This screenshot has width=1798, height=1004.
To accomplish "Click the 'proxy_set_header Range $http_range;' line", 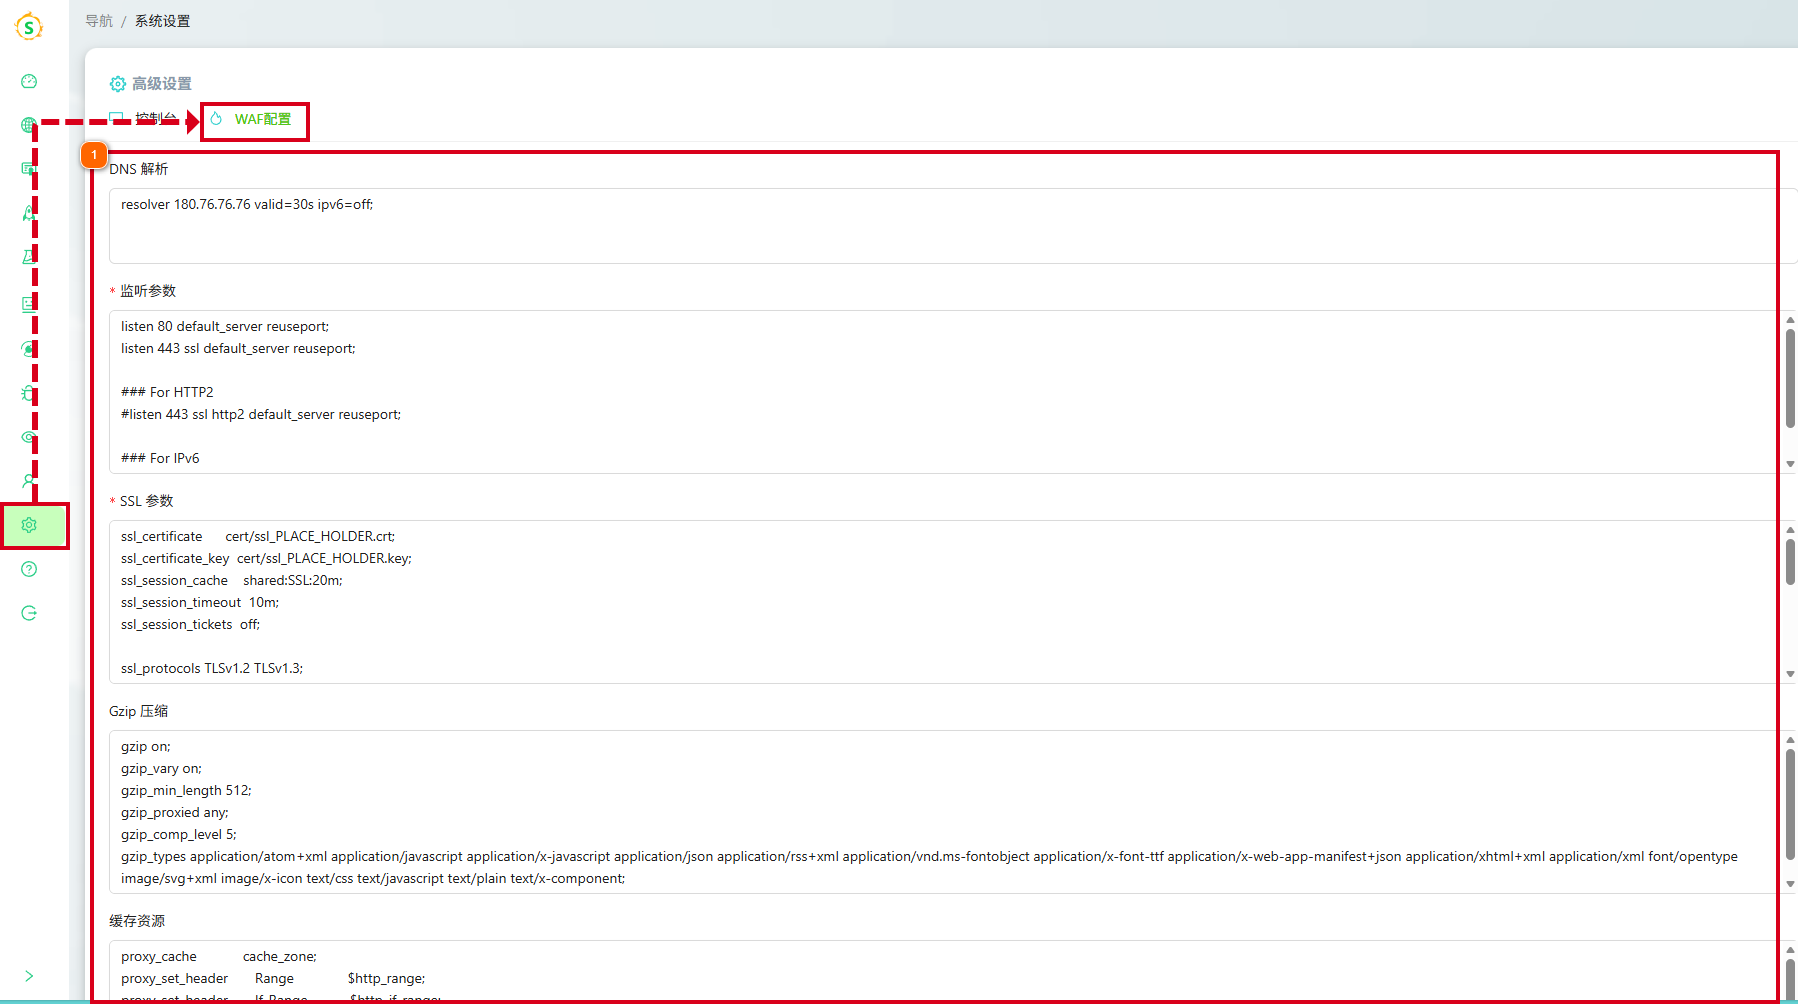I will tap(273, 978).
